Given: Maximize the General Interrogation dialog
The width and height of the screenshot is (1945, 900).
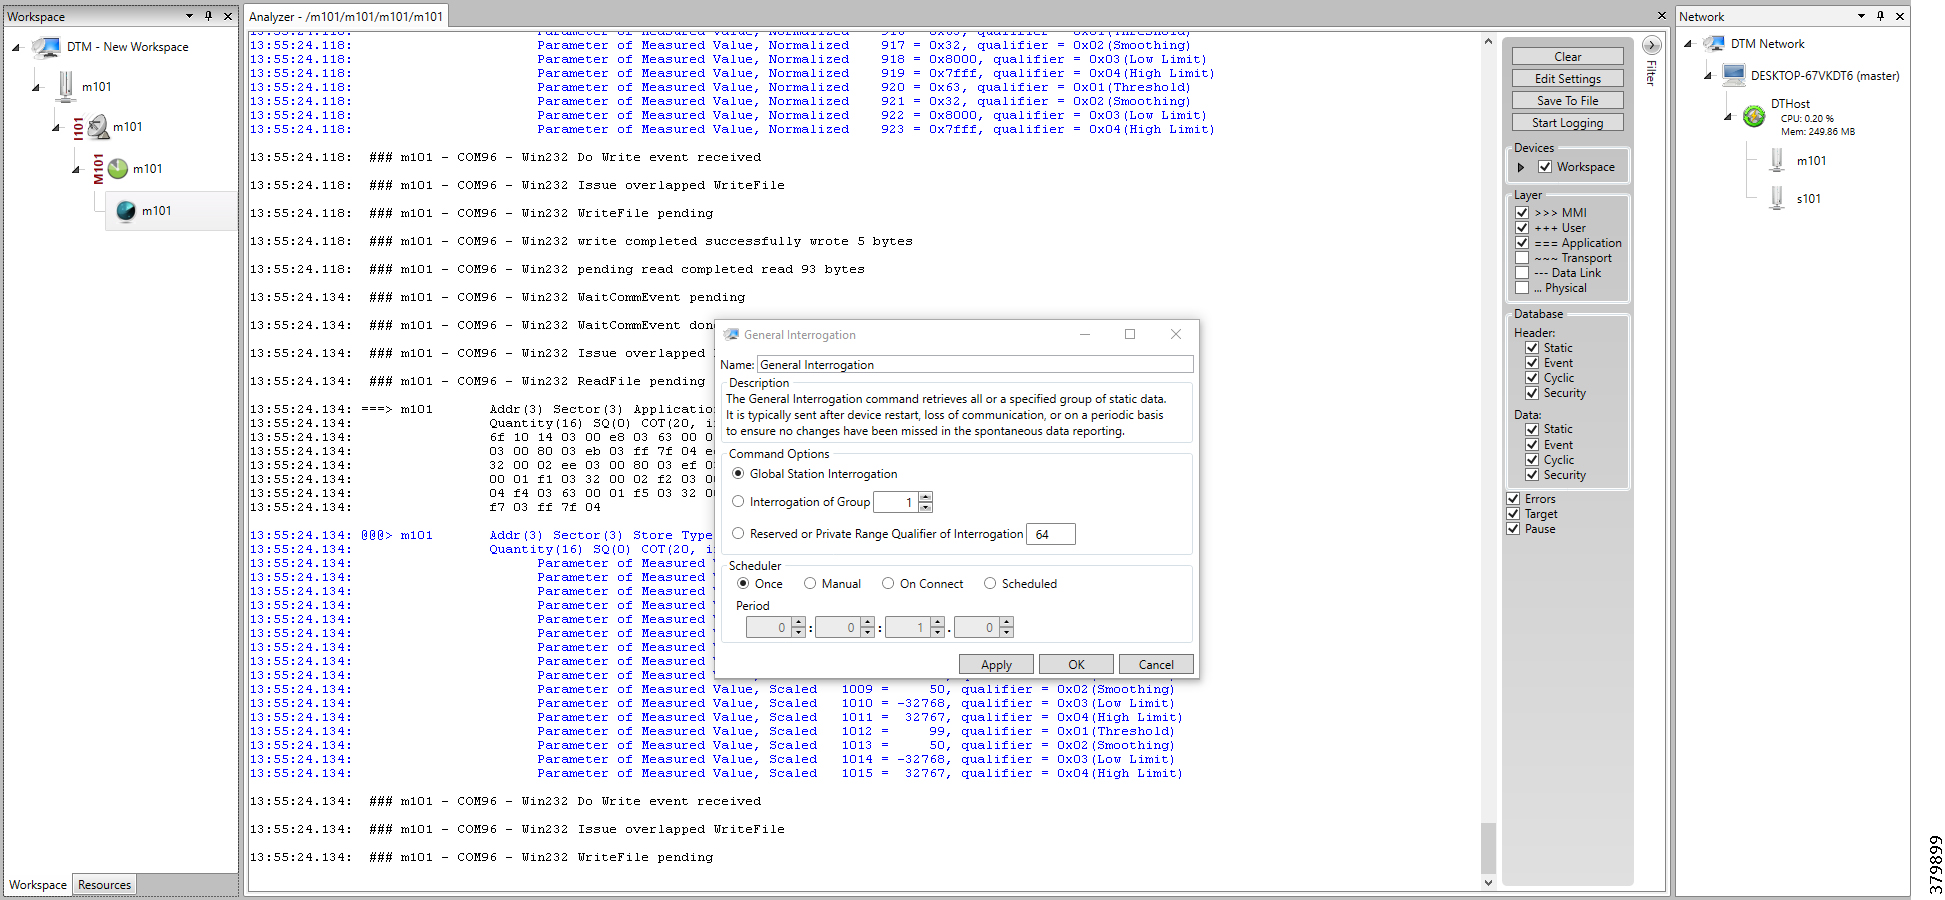Looking at the screenshot, I should [x=1130, y=334].
